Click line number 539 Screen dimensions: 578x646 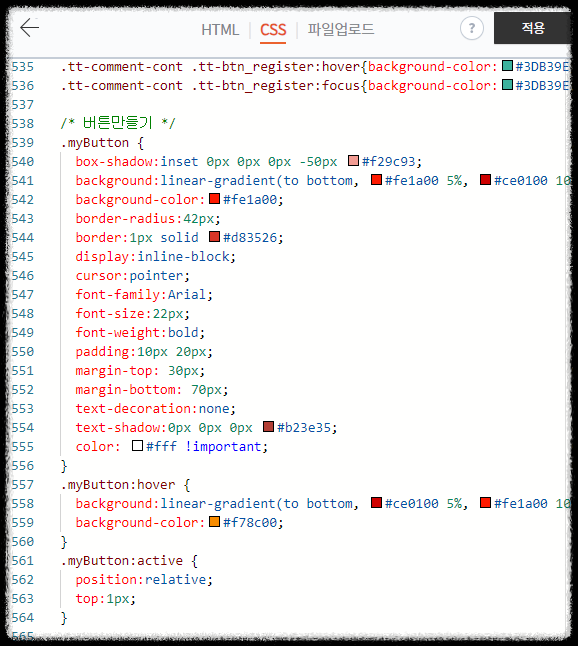[x=23, y=143]
